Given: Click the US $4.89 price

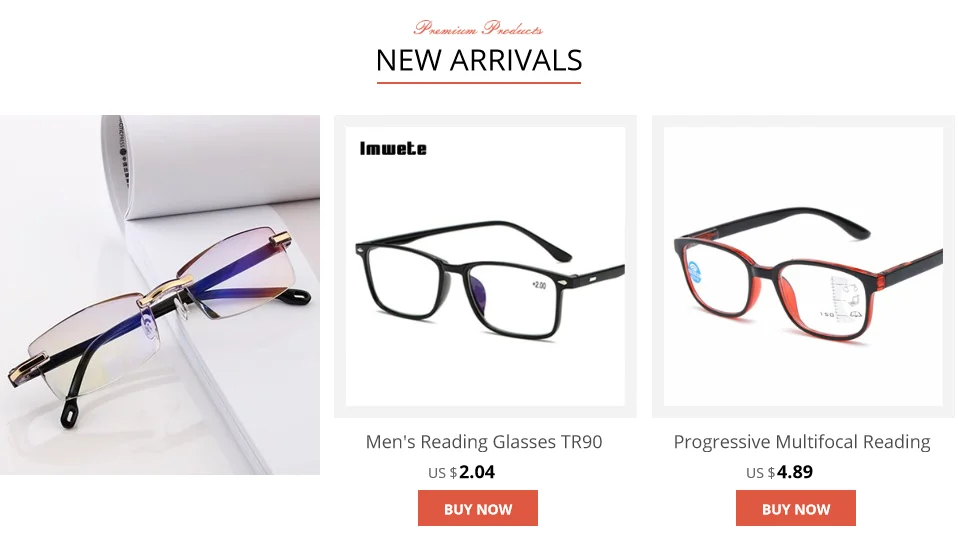Looking at the screenshot, I should point(779,472).
